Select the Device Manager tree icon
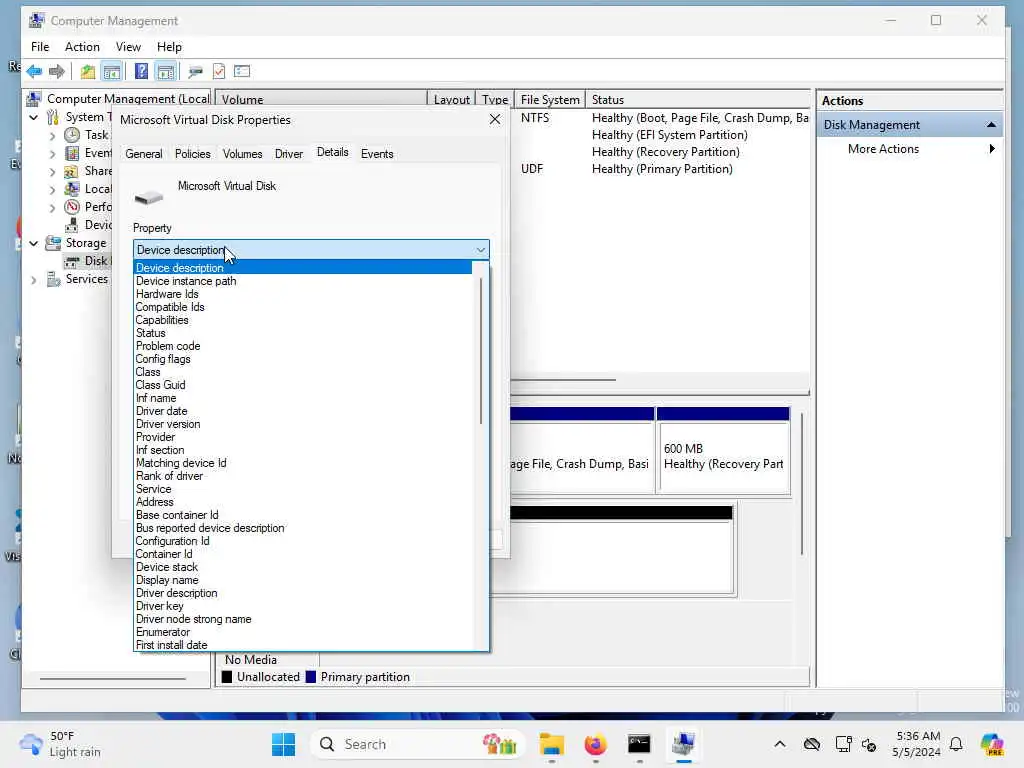Image resolution: width=1024 pixels, height=768 pixels. tap(72, 225)
